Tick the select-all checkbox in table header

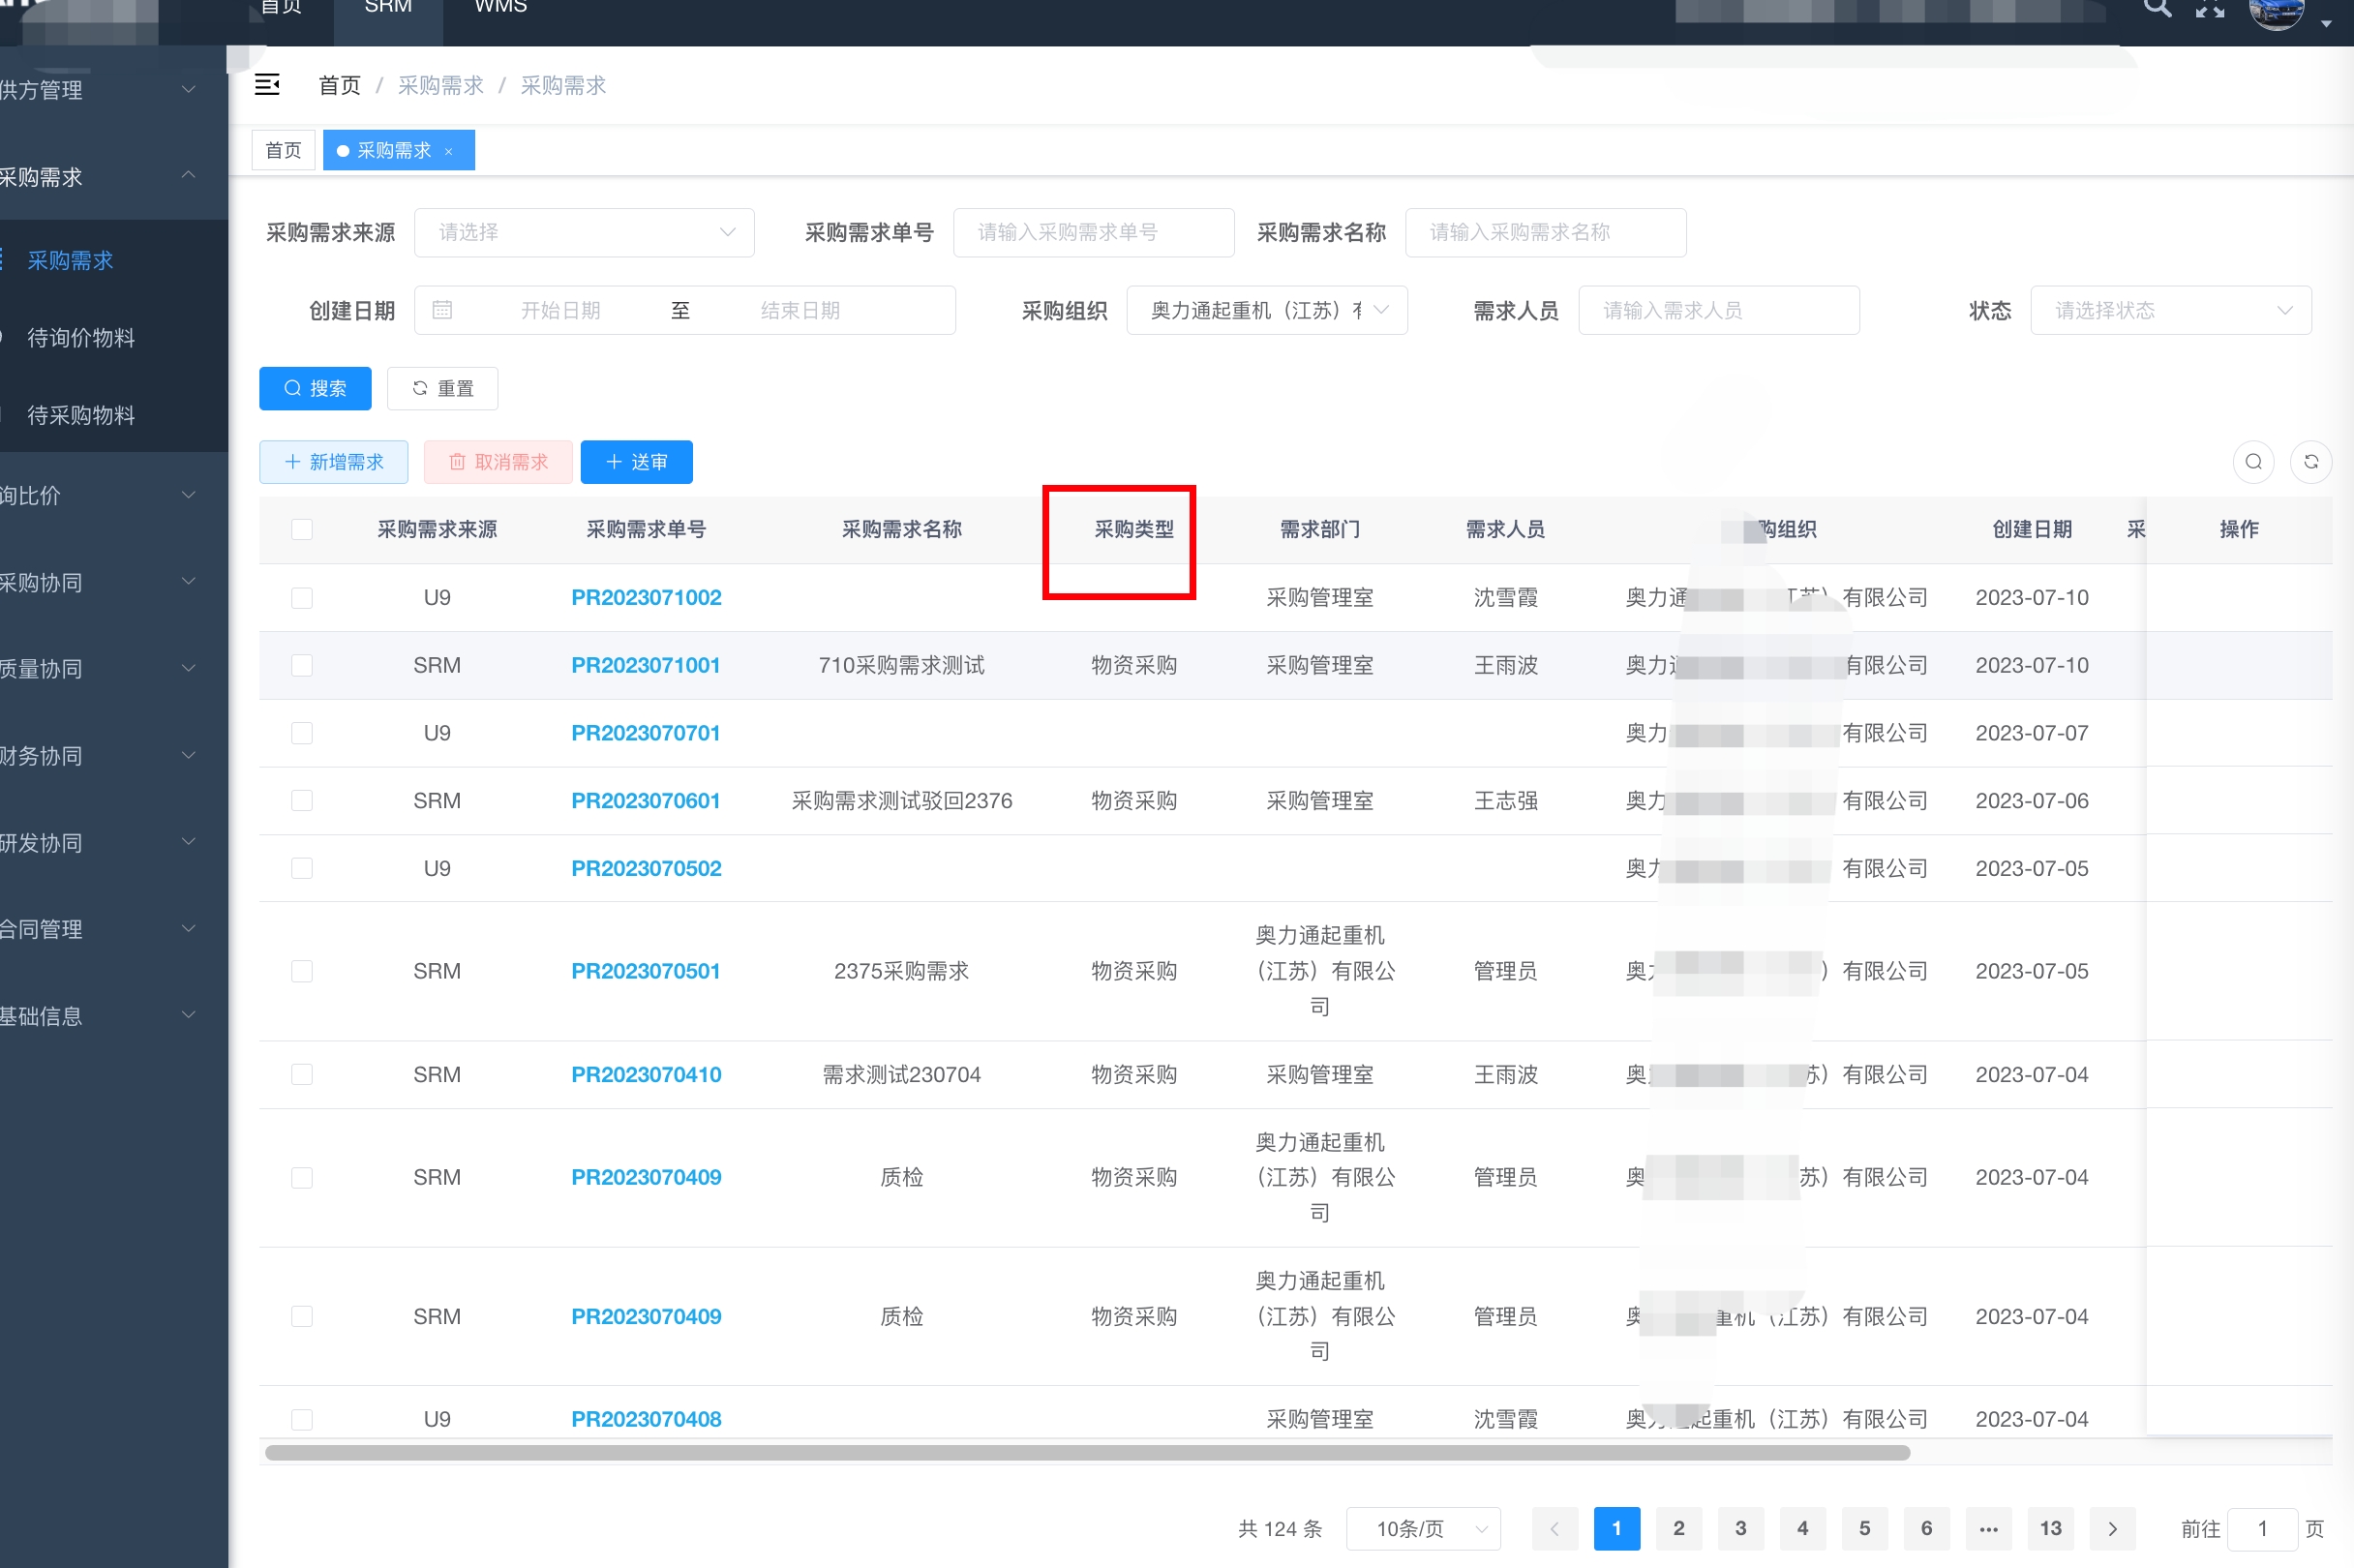302,529
